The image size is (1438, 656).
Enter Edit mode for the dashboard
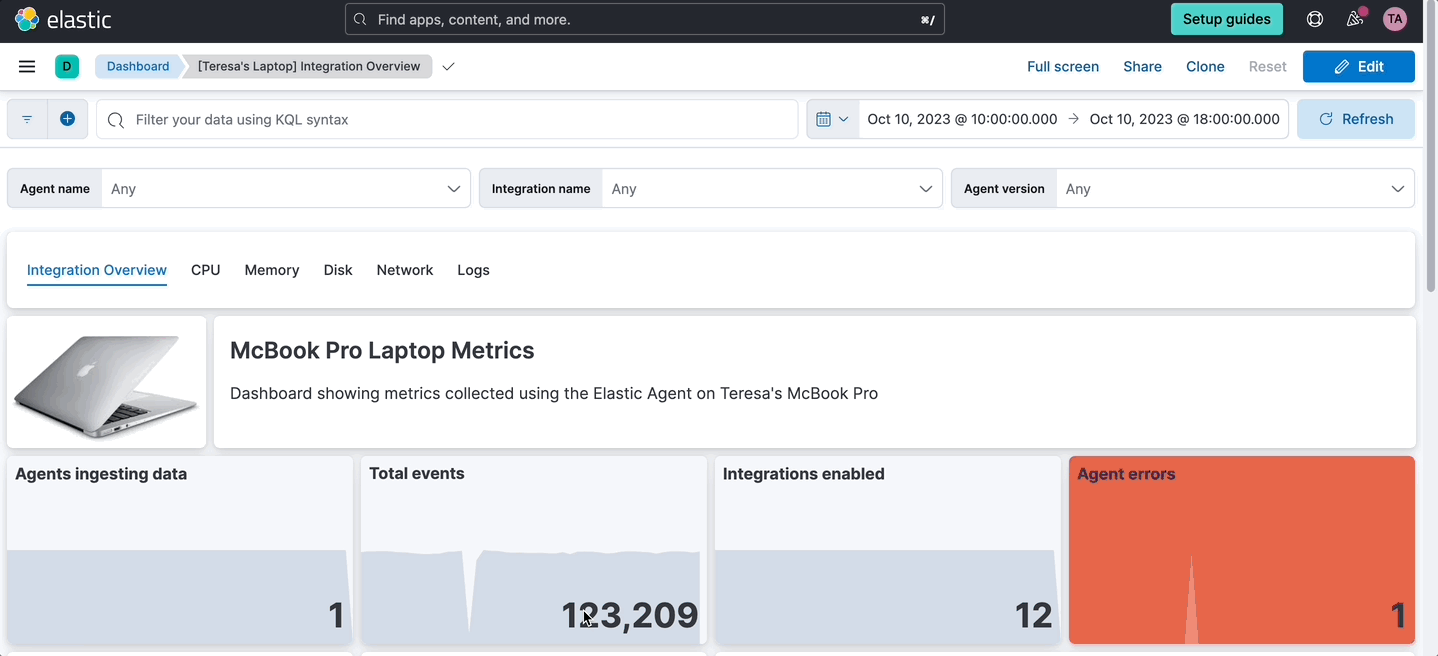(1358, 66)
